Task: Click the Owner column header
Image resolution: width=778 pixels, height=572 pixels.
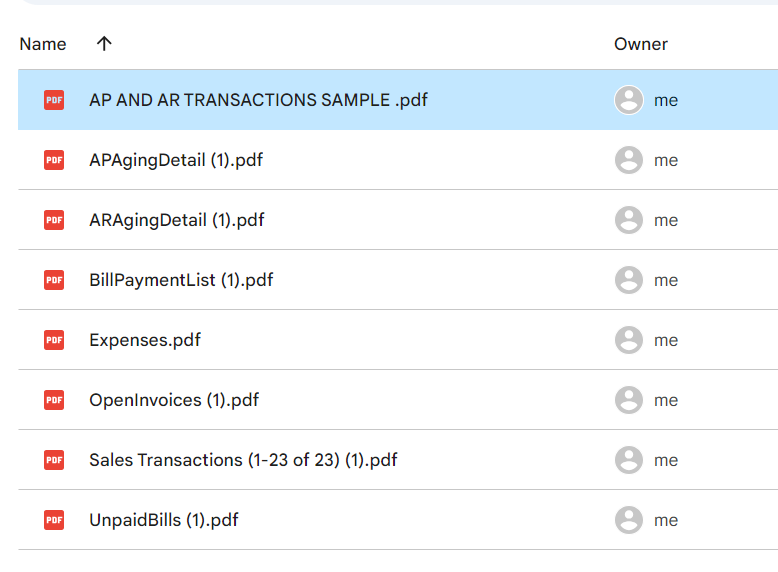Action: (x=641, y=44)
